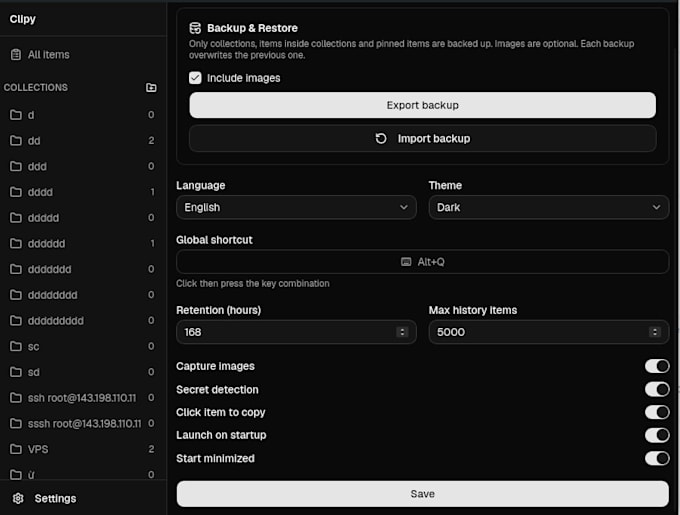Turn off the Secret detection switch
This screenshot has width=680, height=515.
[x=657, y=389]
